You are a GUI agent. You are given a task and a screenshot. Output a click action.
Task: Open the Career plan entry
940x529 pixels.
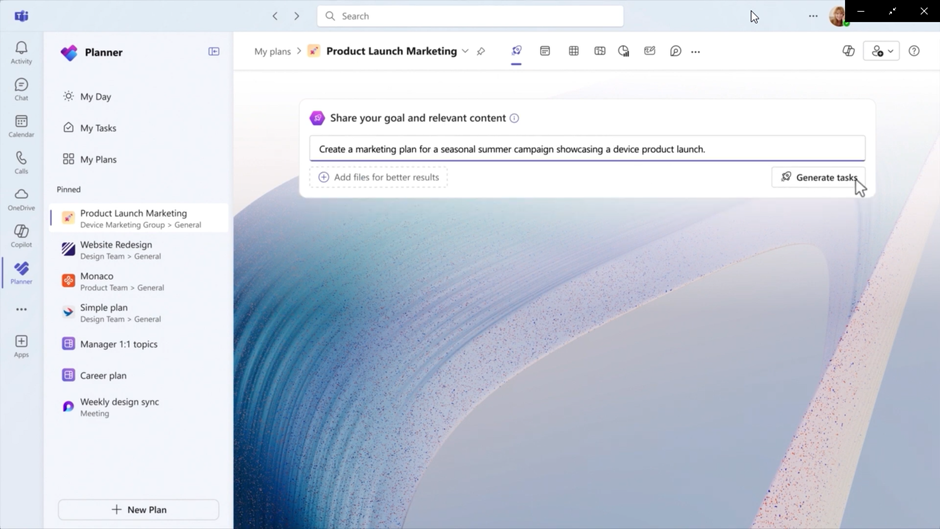[x=139, y=375]
